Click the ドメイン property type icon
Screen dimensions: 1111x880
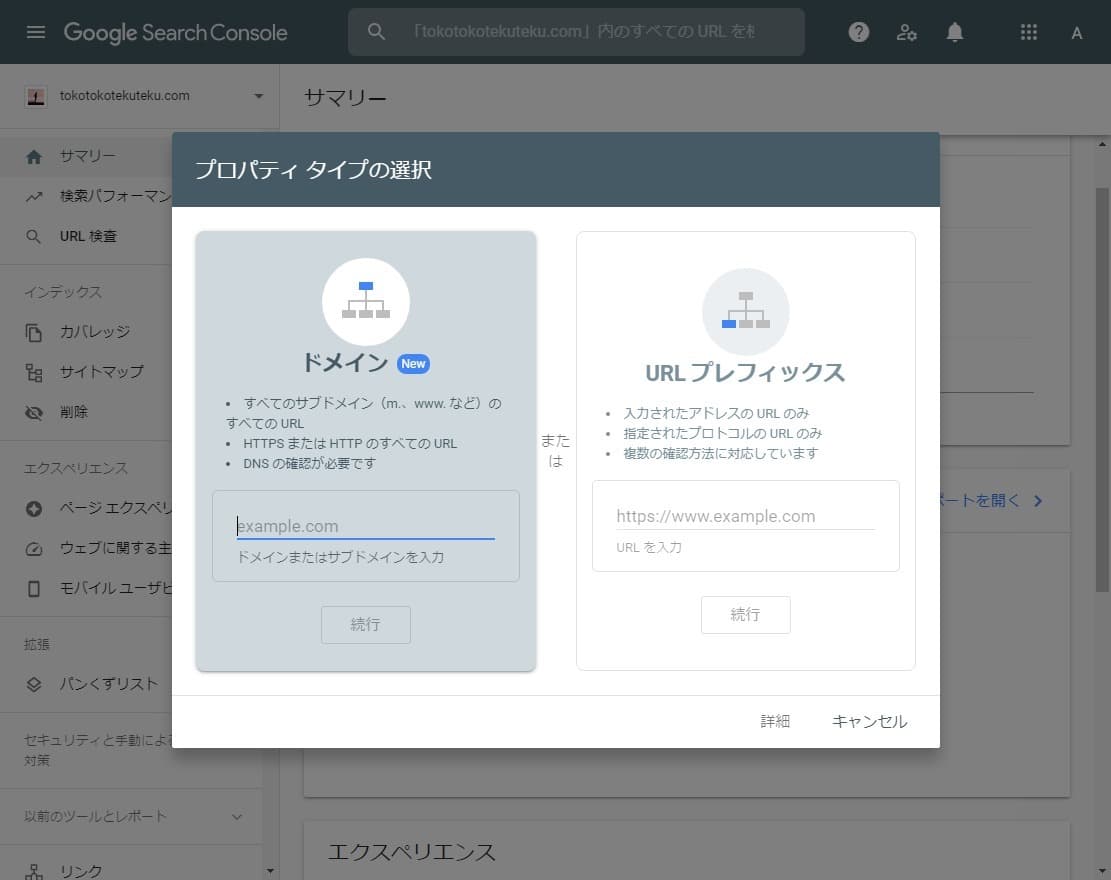pos(366,301)
